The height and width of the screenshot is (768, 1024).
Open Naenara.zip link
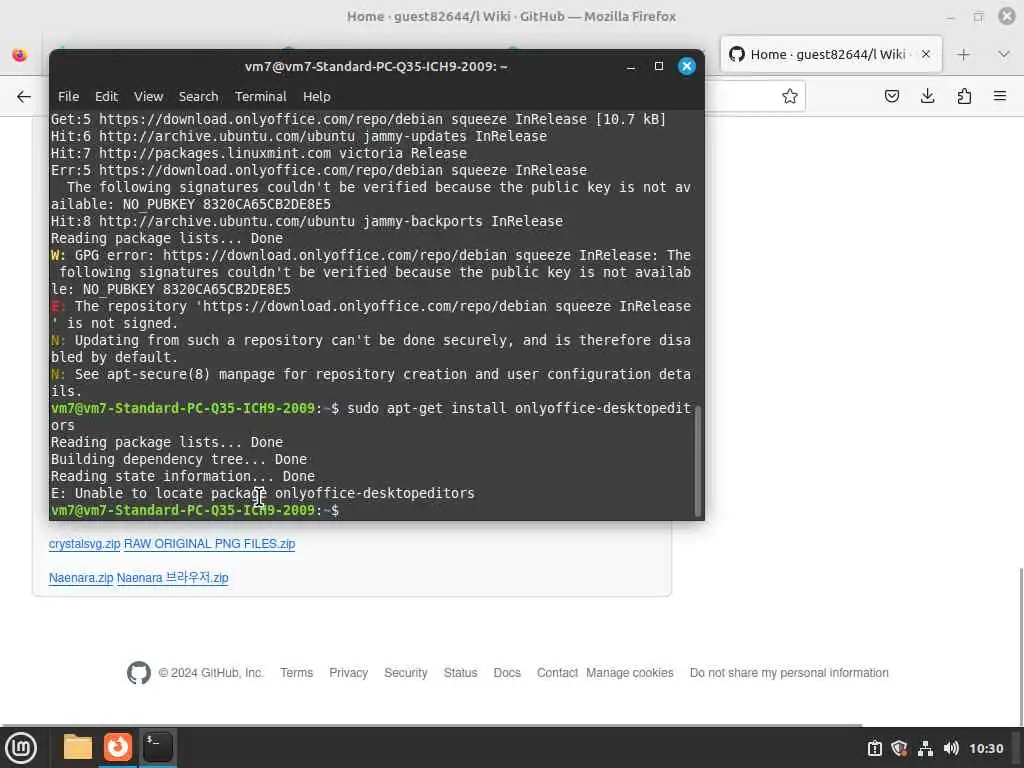[81, 577]
